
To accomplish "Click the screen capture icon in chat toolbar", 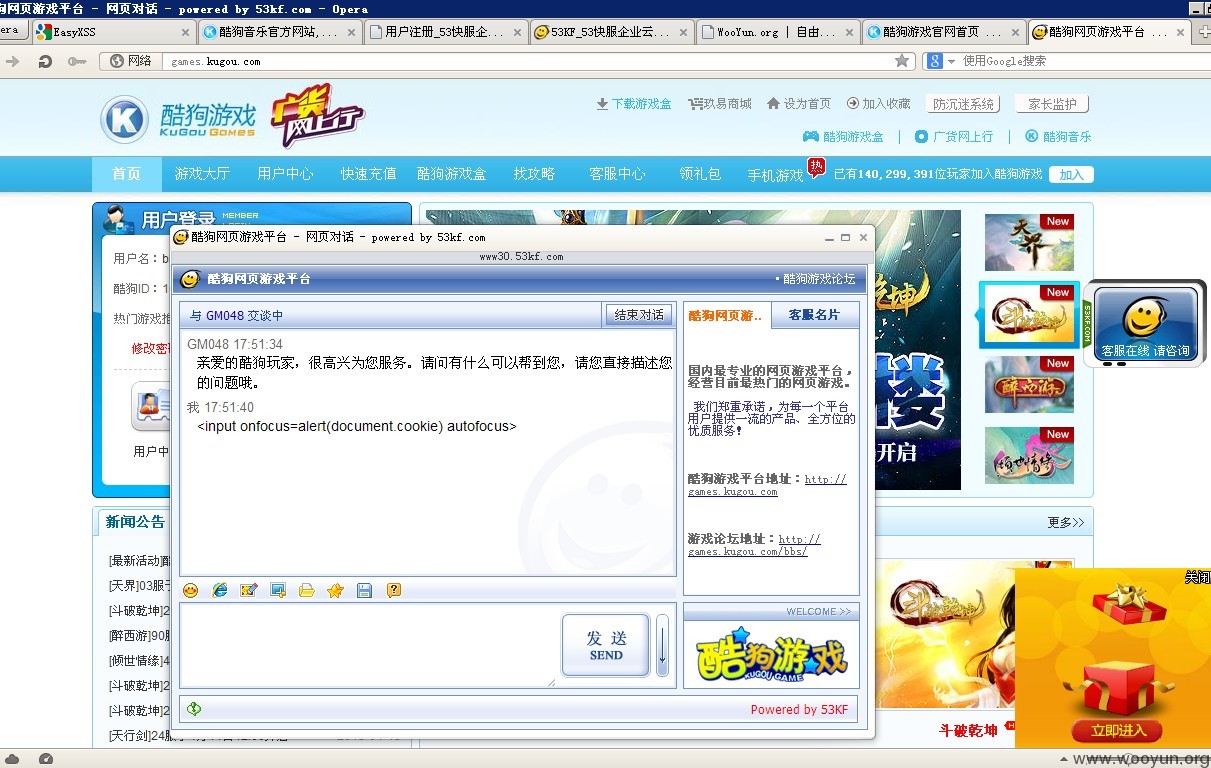I will point(278,590).
